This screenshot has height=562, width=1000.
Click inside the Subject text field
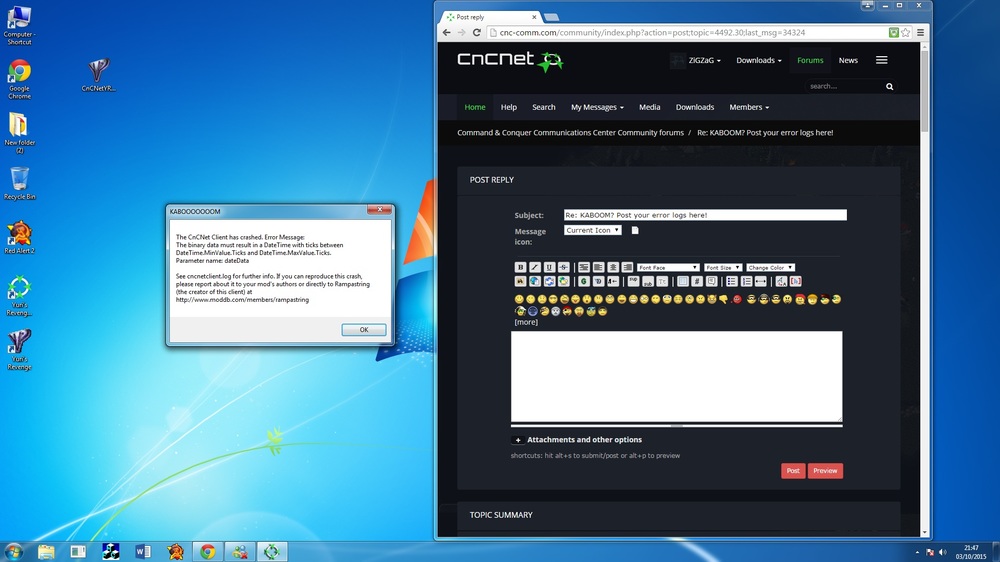(x=705, y=215)
